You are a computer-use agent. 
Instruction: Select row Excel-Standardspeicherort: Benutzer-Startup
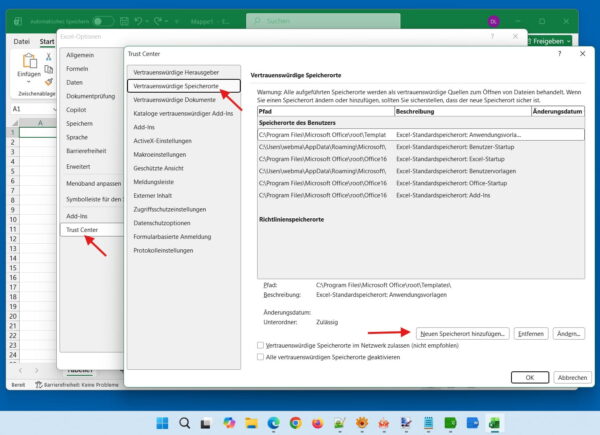(x=421, y=147)
